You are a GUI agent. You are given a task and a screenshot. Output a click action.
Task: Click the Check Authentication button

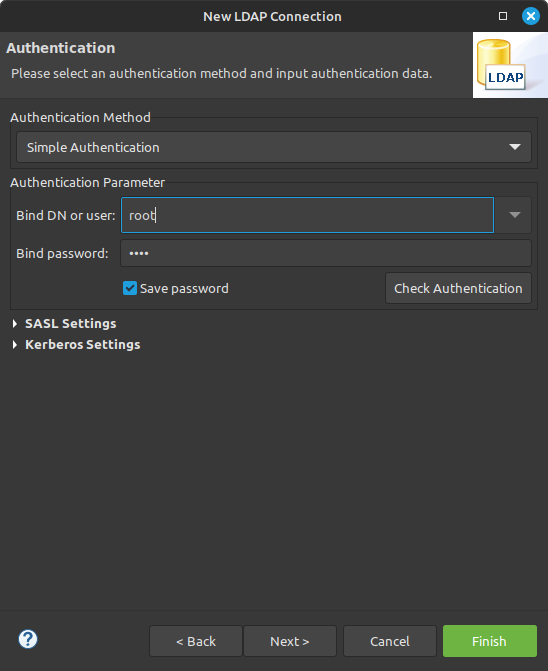pyautogui.click(x=458, y=288)
